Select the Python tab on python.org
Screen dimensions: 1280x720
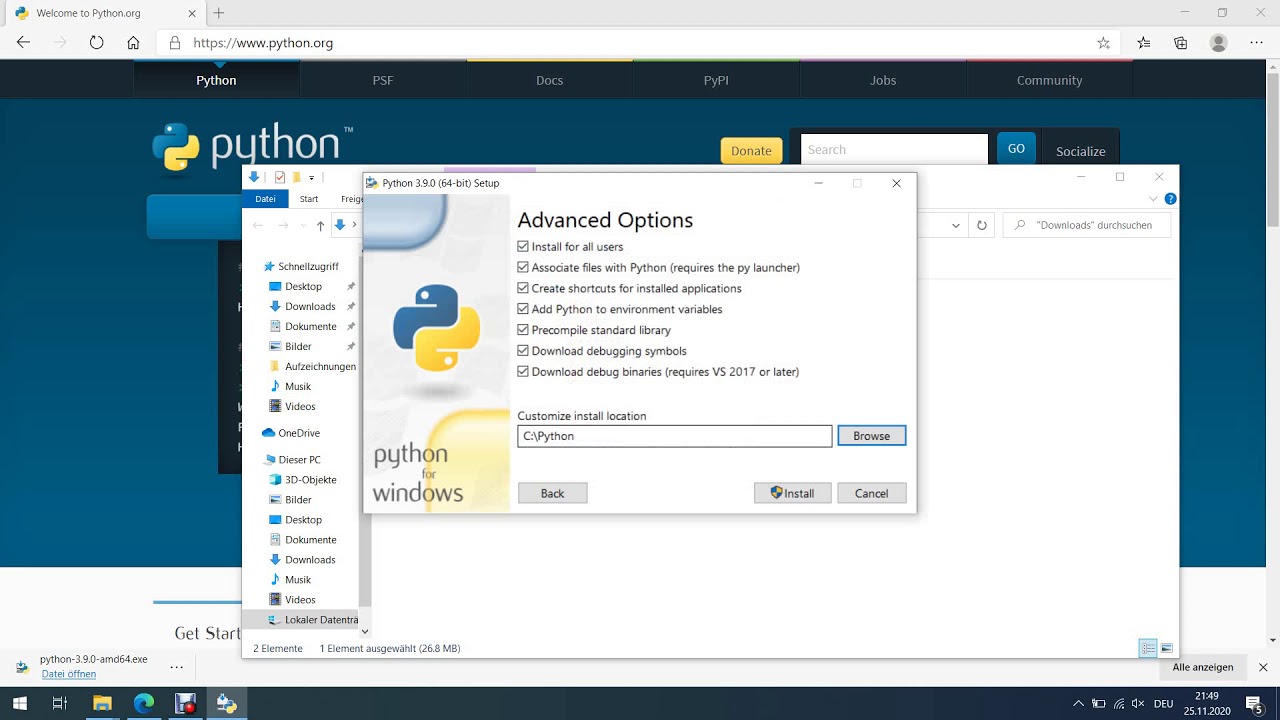tap(216, 80)
